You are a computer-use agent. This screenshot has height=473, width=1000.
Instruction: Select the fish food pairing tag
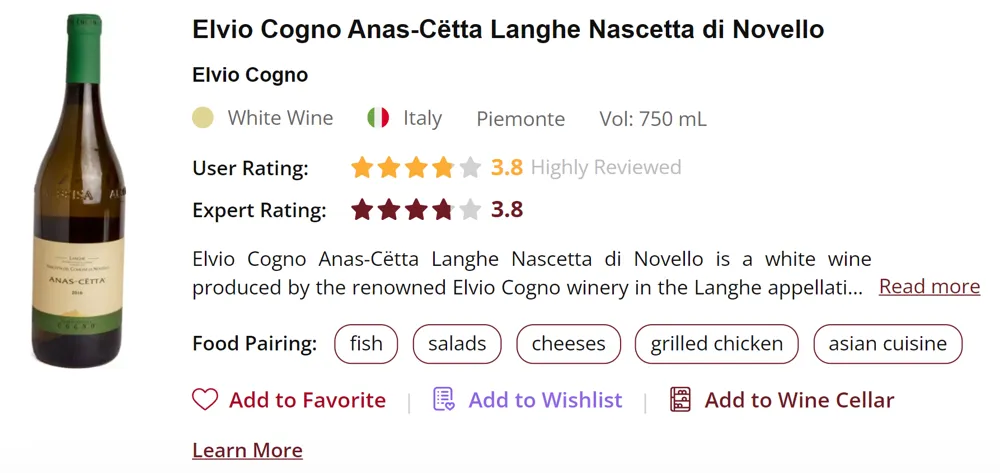click(x=366, y=344)
